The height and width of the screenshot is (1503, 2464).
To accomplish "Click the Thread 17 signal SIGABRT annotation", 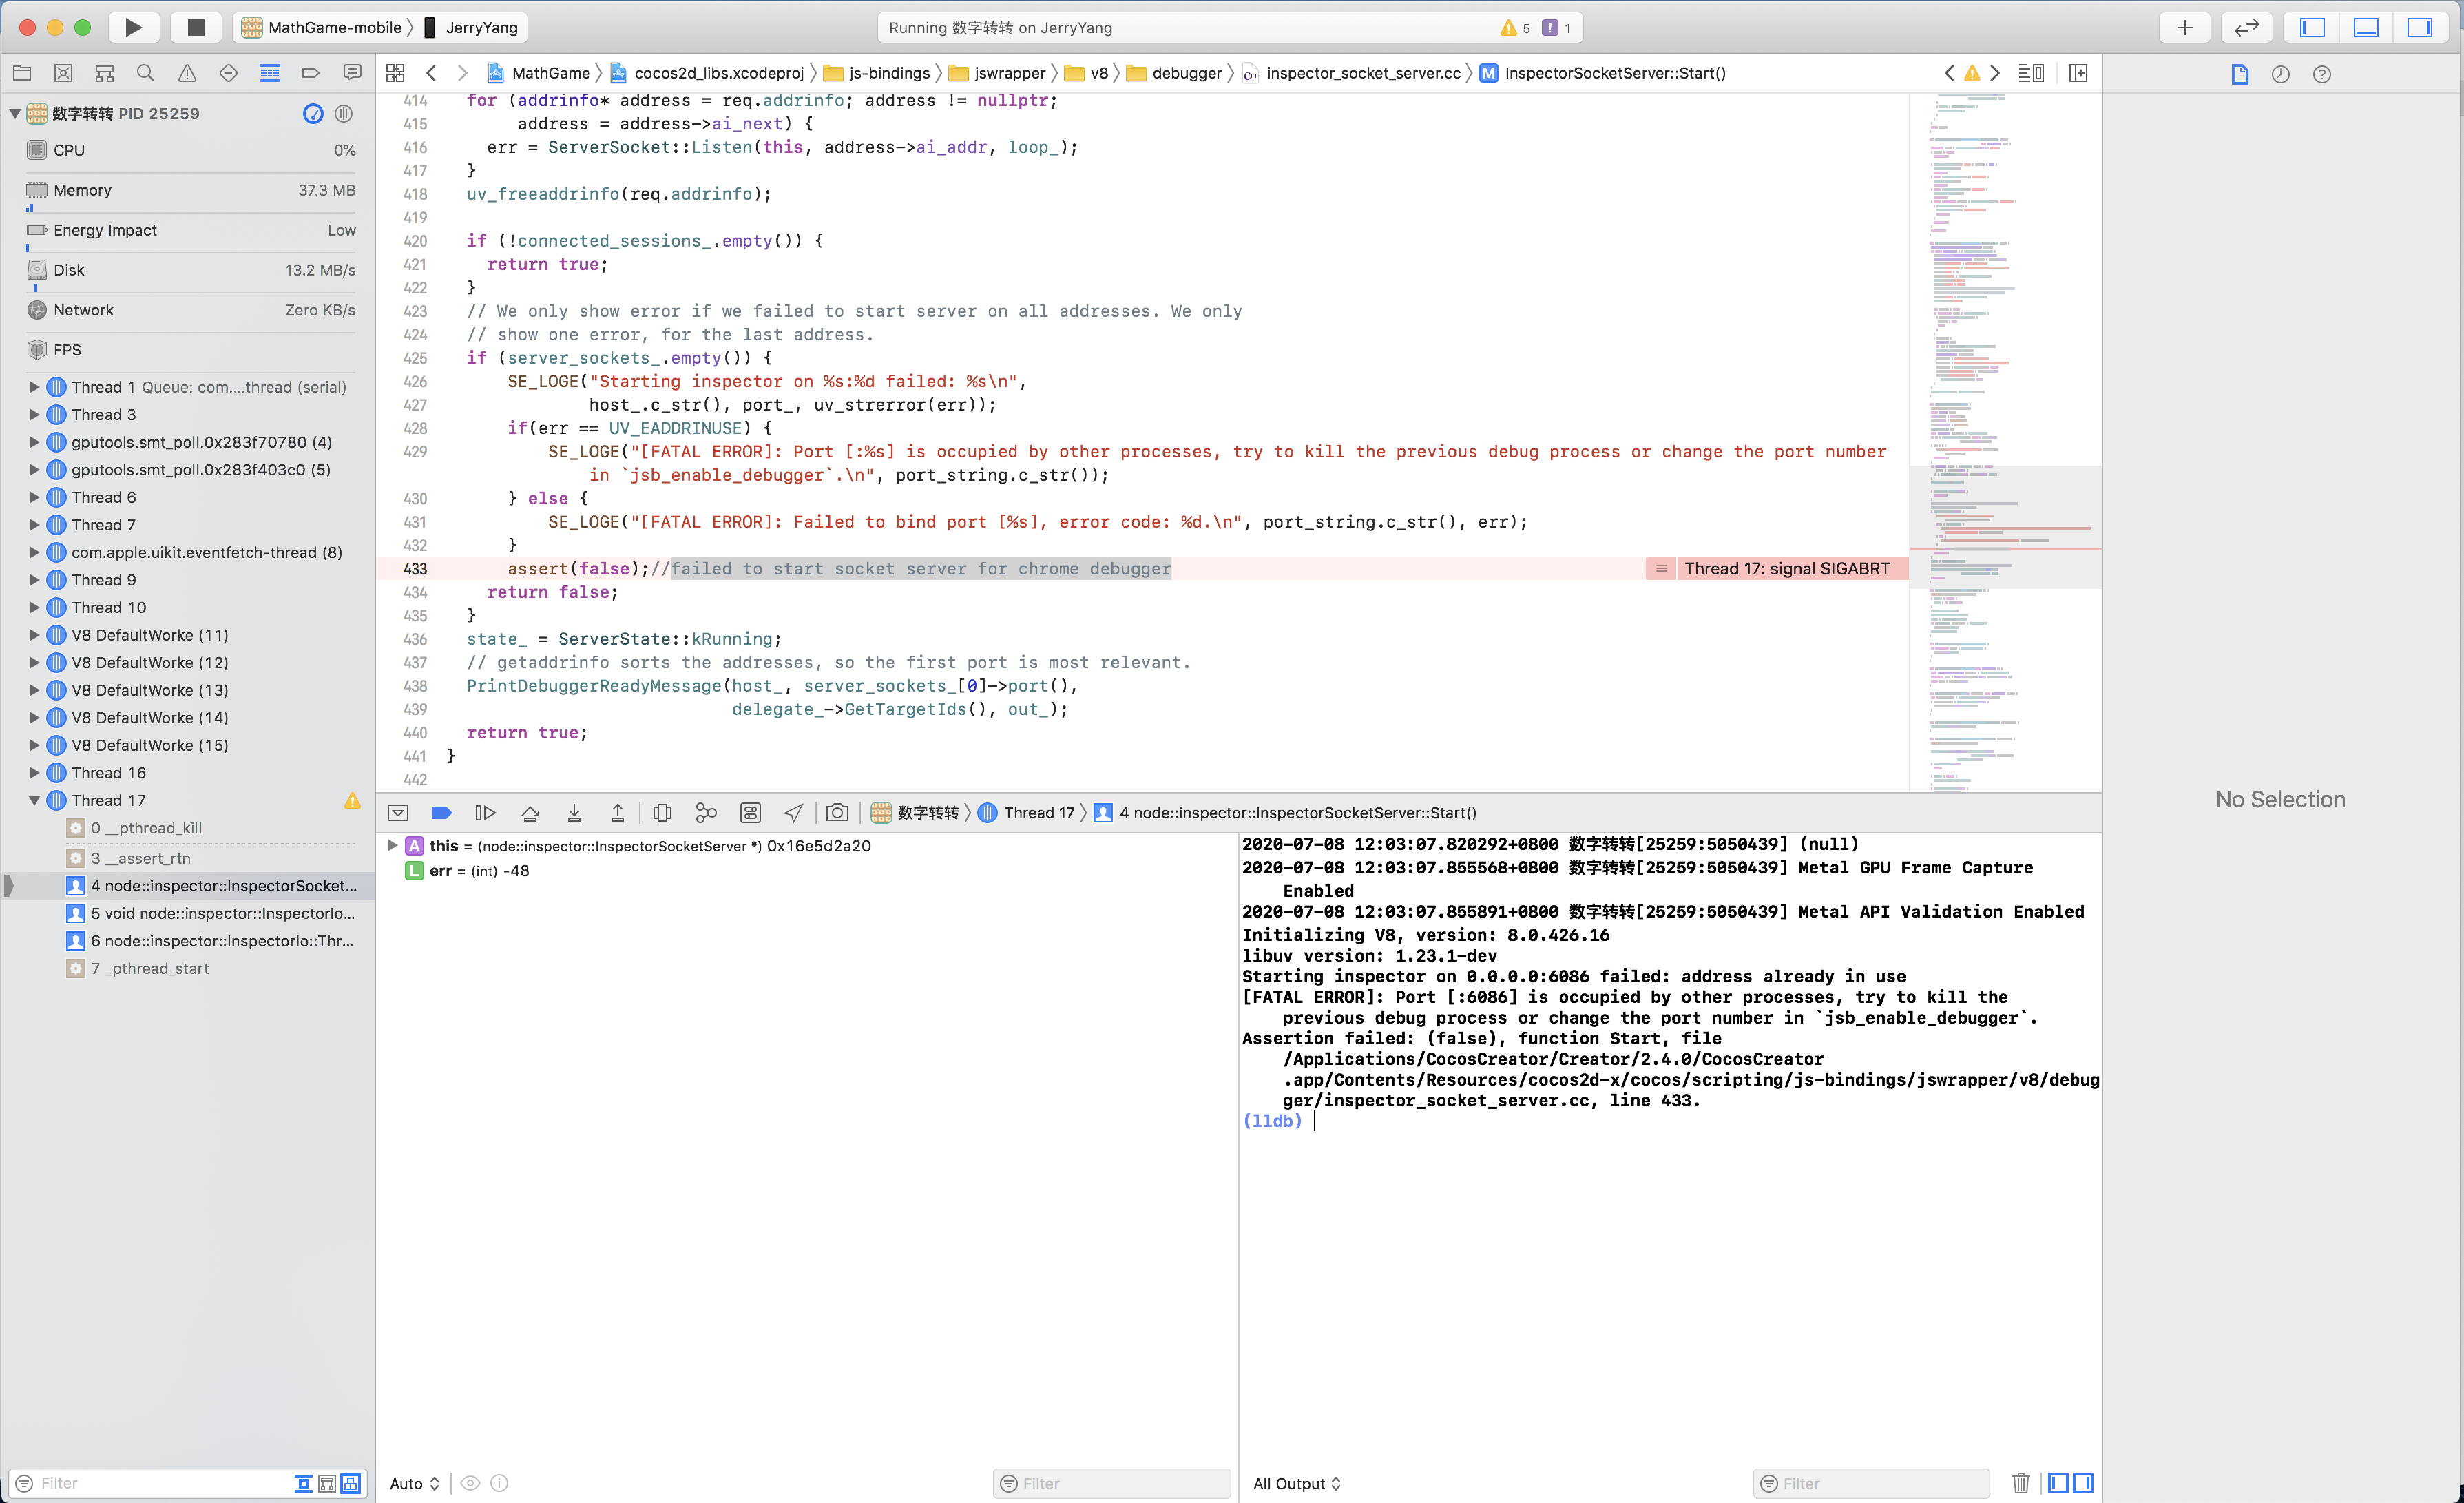I will click(1786, 569).
